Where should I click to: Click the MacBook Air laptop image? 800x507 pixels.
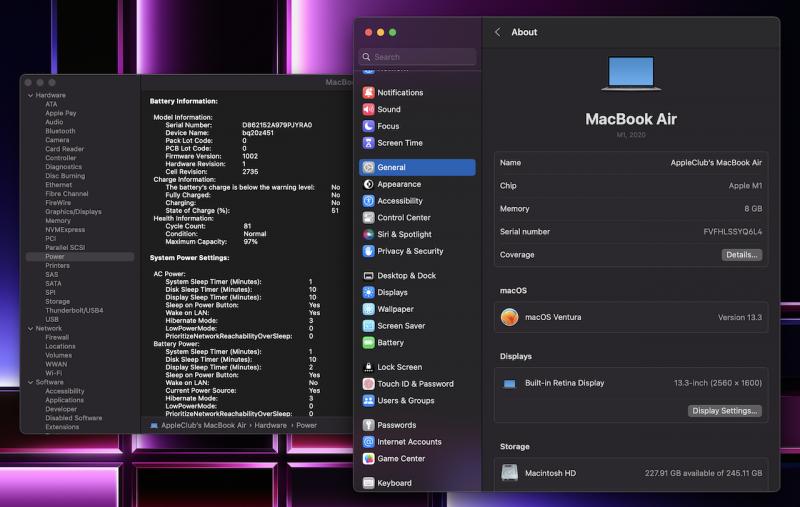coord(631,73)
